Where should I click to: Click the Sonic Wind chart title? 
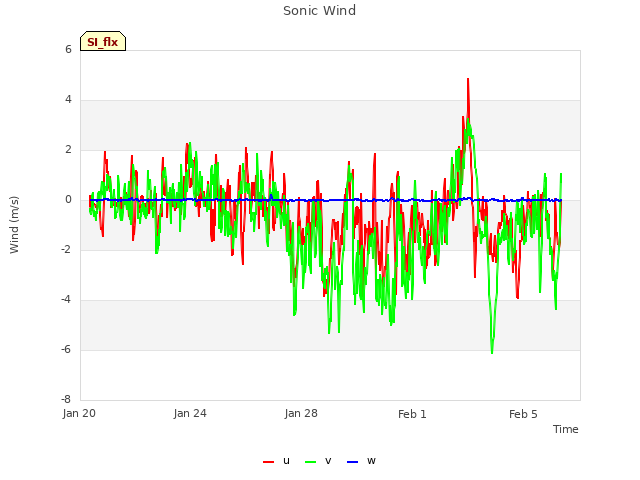click(x=320, y=11)
